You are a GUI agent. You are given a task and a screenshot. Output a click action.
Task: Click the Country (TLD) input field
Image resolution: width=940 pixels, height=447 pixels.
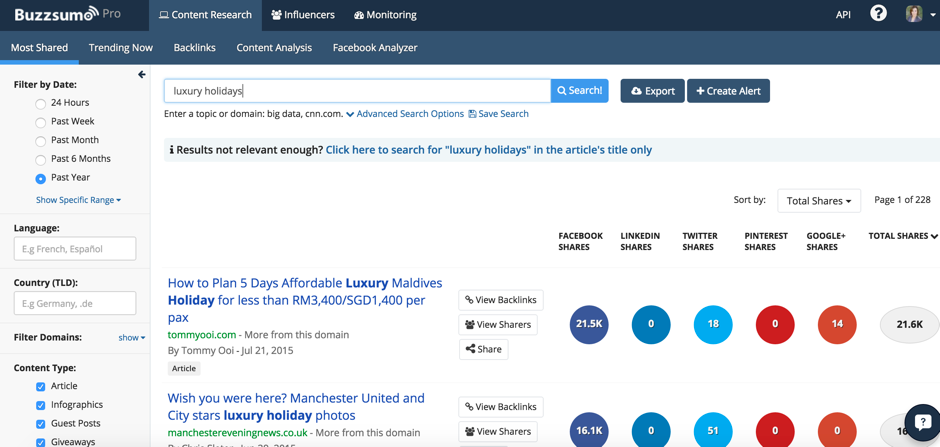pos(75,303)
